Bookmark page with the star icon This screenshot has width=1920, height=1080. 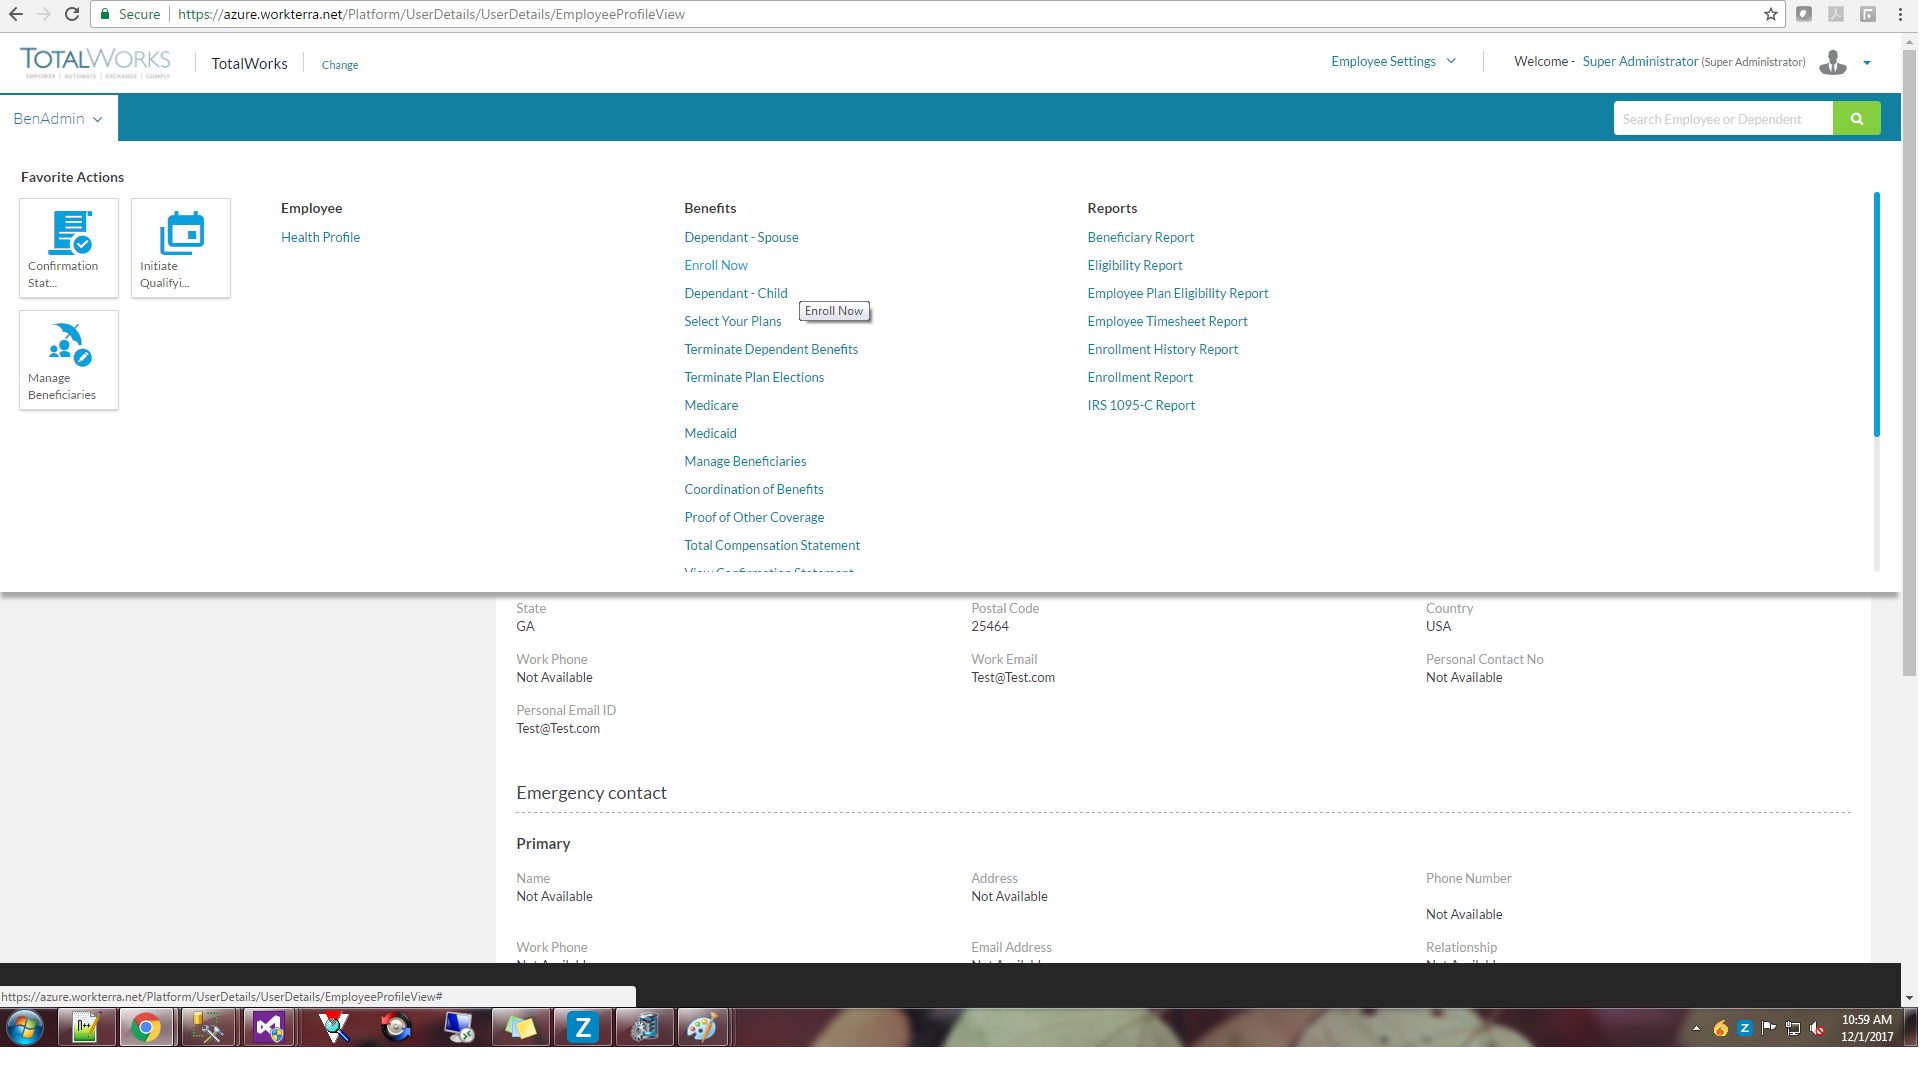(1770, 14)
